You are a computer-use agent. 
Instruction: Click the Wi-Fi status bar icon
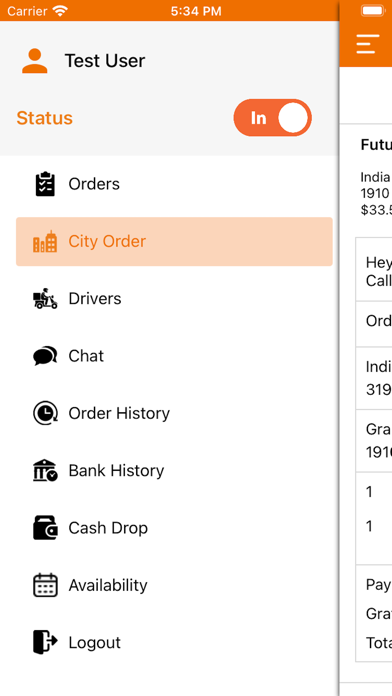(59, 11)
